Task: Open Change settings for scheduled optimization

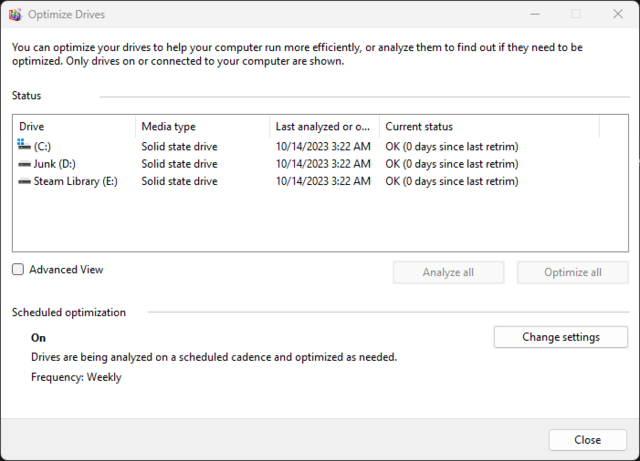Action: coord(560,337)
